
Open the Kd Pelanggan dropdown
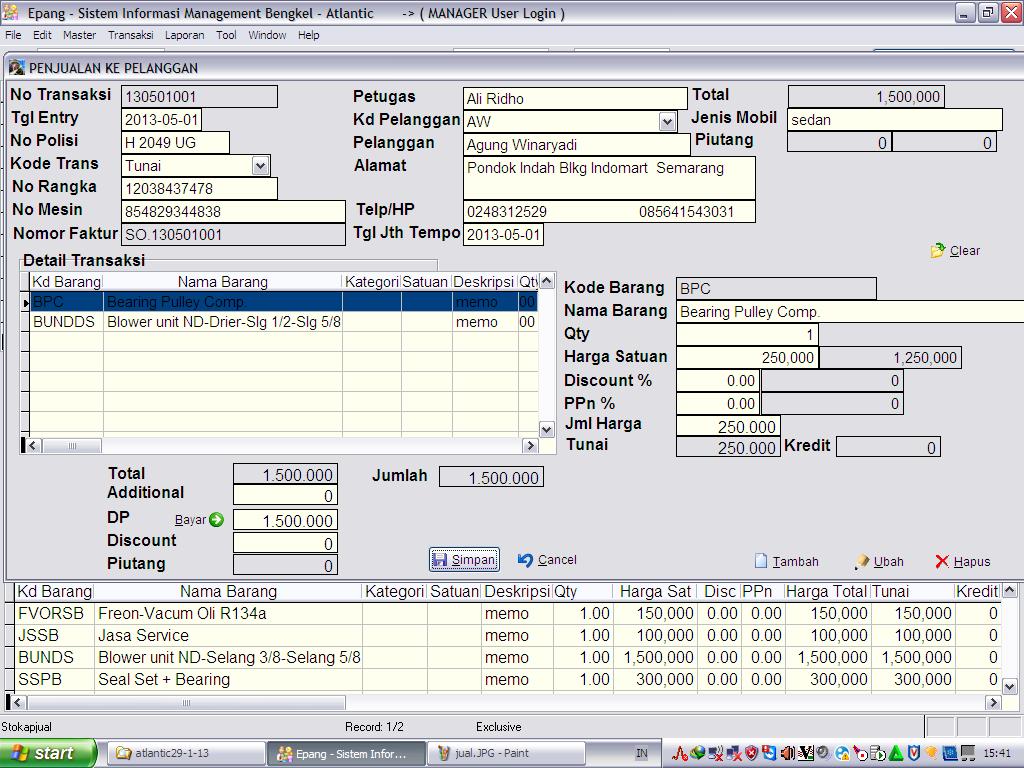668,121
